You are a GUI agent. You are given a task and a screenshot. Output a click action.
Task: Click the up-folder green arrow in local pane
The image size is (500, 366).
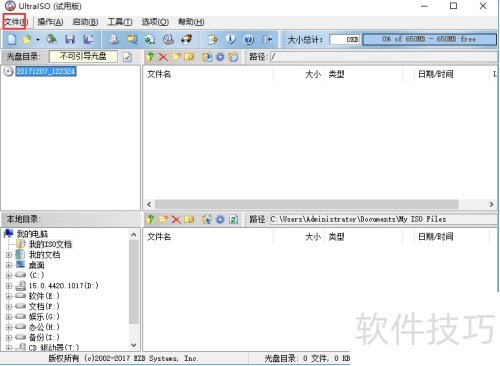[150, 219]
